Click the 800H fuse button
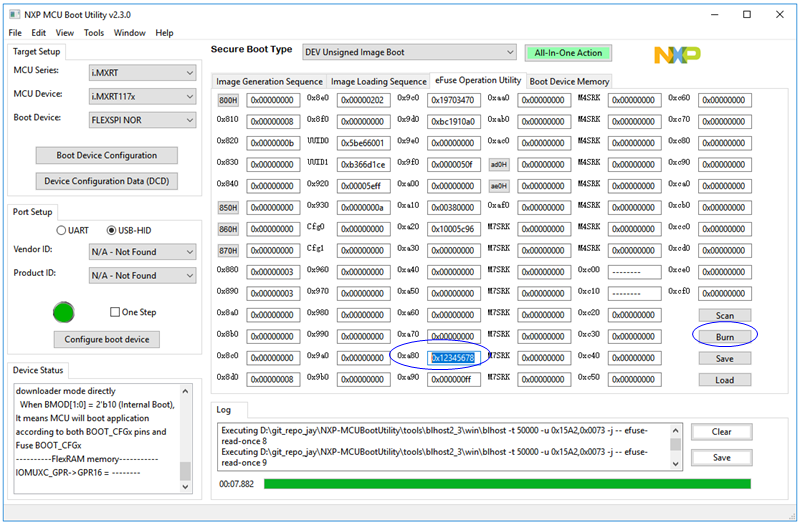 (228, 101)
